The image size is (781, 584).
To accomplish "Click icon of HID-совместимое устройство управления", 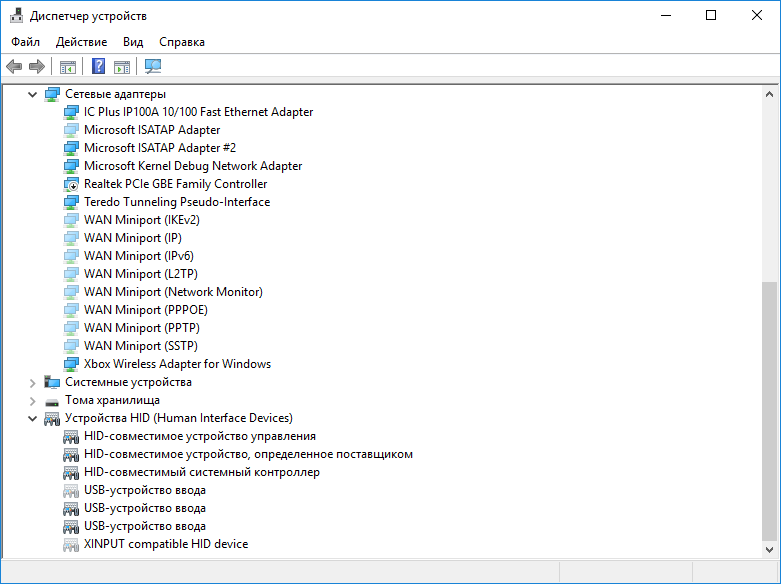I will 71,437.
